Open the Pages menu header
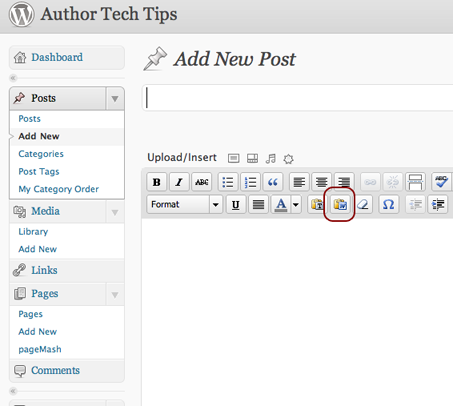The height and width of the screenshot is (406, 453). coord(58,294)
